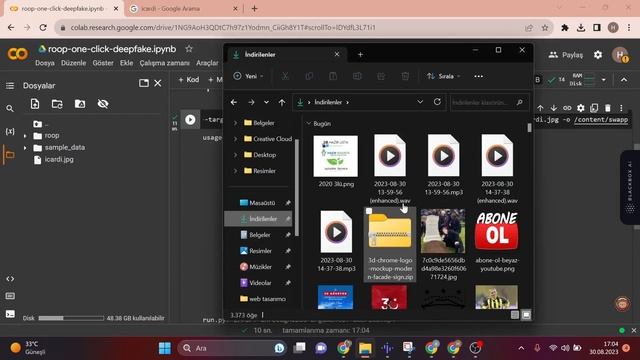Open Ekle menu in Colab

[127, 63]
